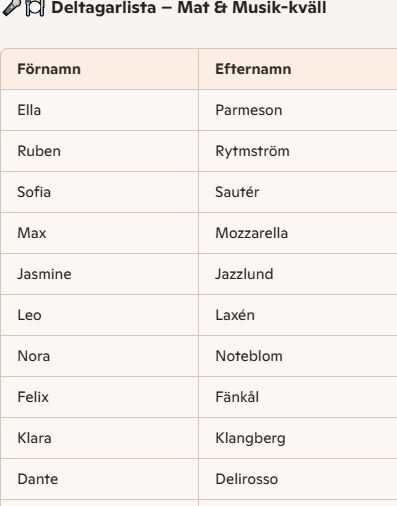Select the cell containing Ella

point(99,110)
